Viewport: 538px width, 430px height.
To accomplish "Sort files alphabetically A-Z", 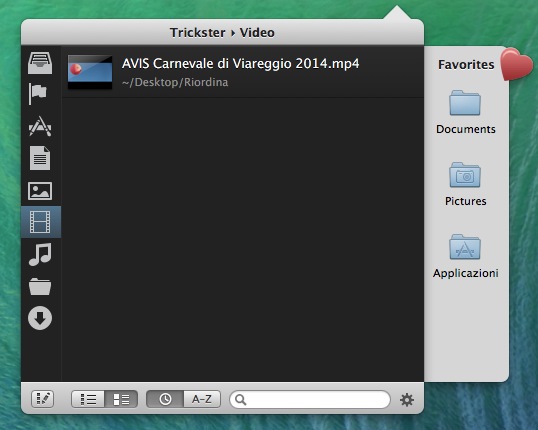I will (x=202, y=399).
